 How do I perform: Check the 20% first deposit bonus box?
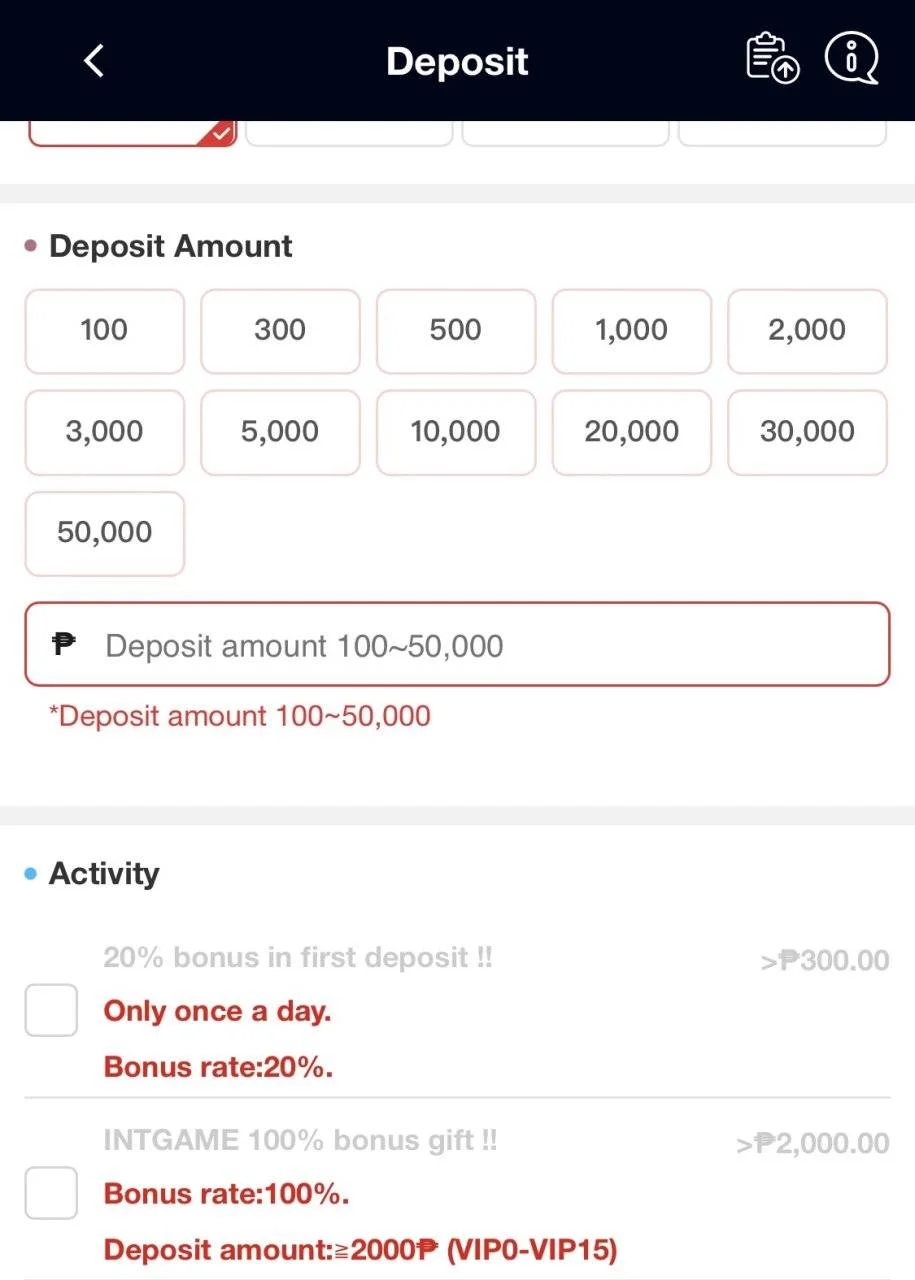pyautogui.click(x=51, y=1010)
